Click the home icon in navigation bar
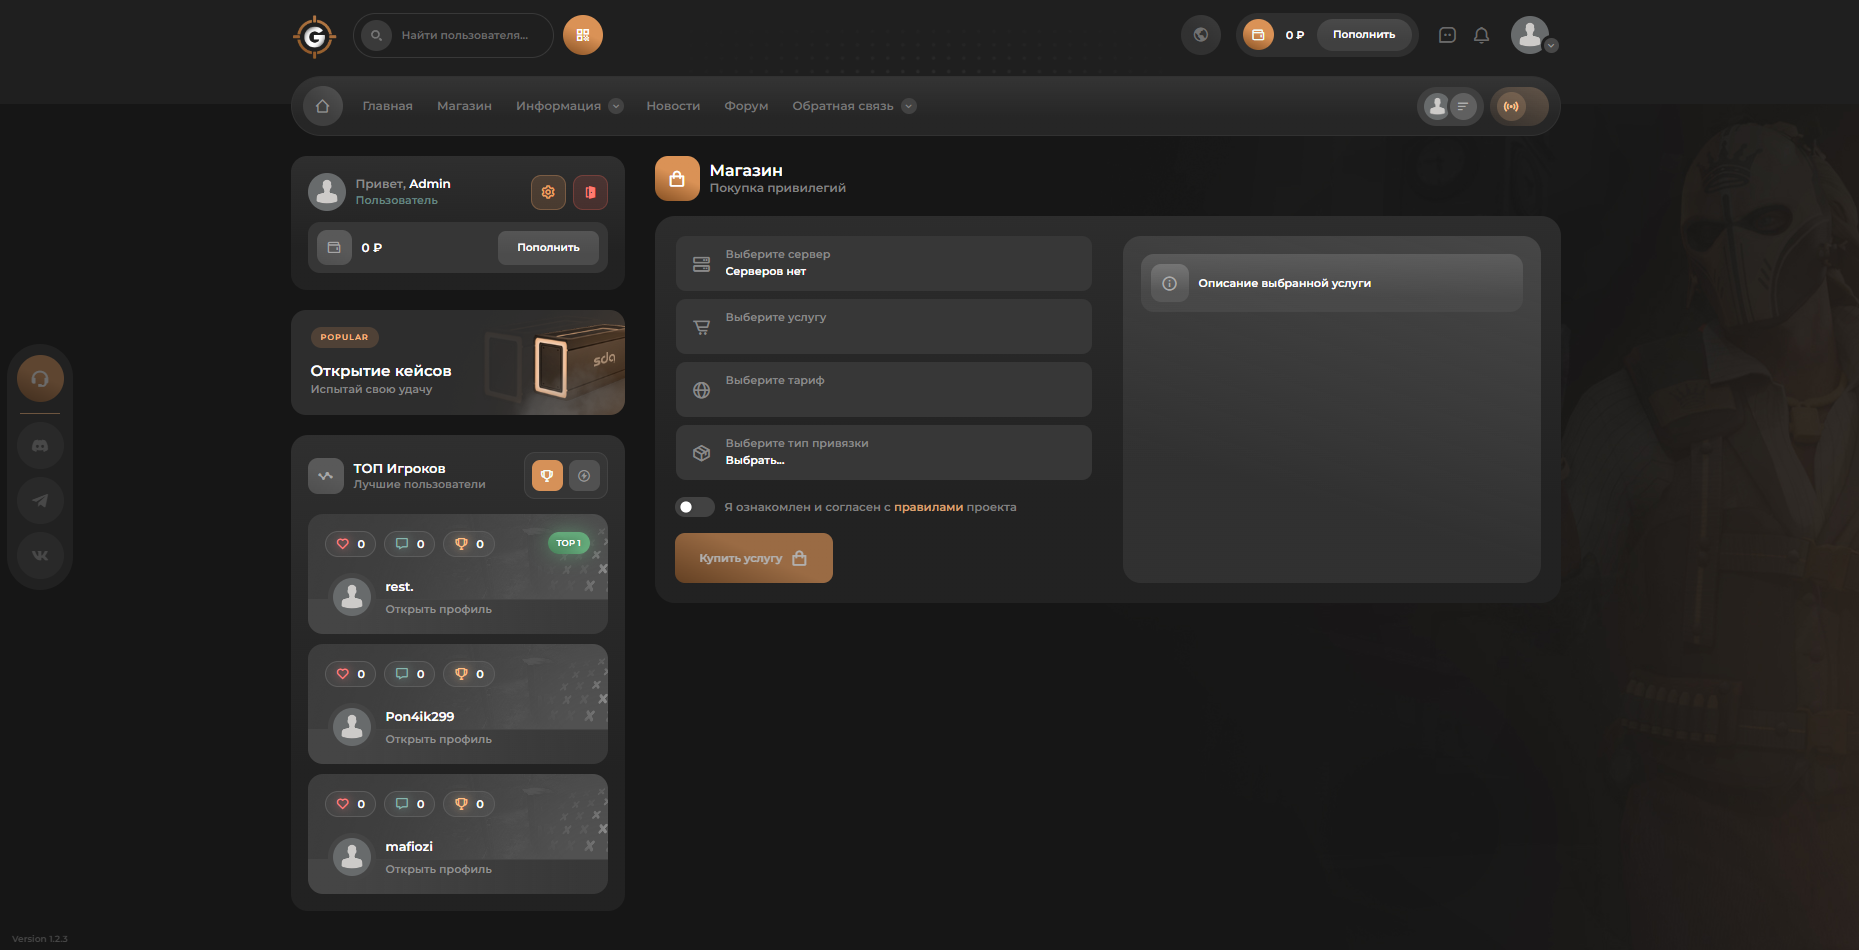This screenshot has width=1859, height=950. click(x=322, y=106)
